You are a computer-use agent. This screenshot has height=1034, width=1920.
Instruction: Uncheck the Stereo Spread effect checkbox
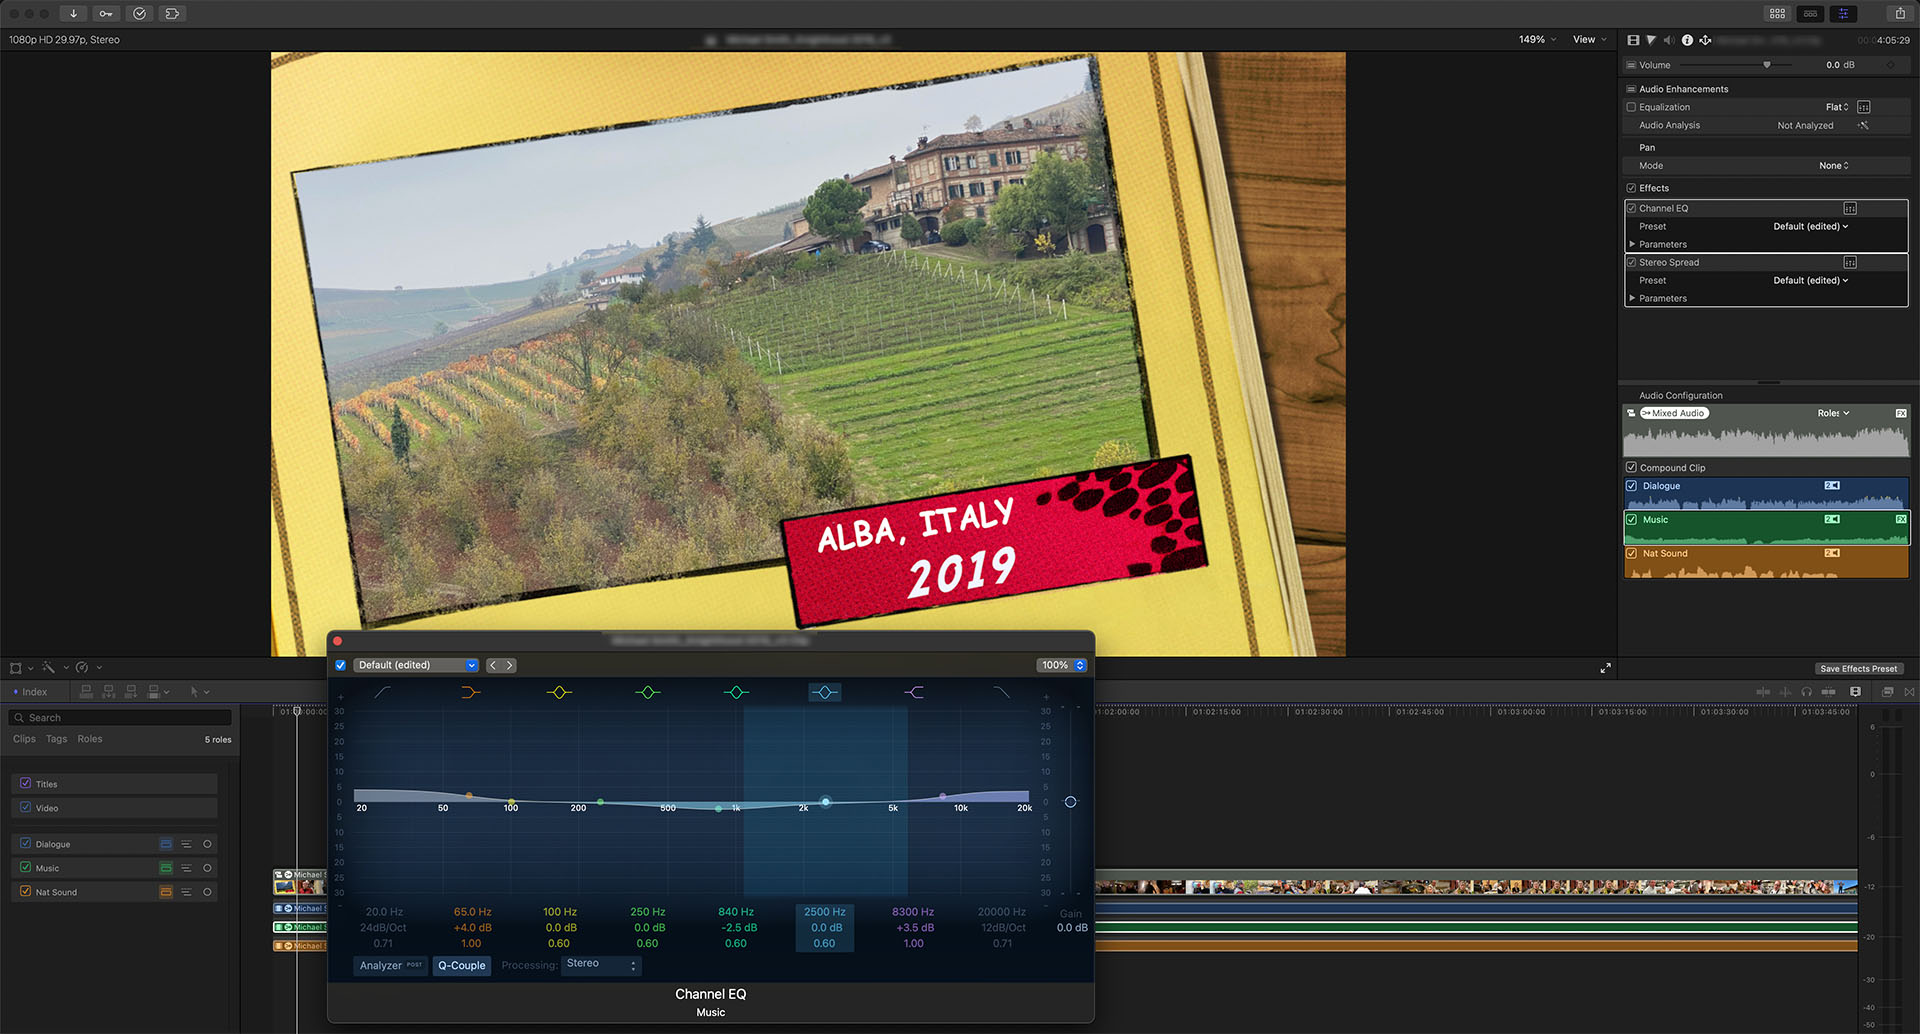coord(1632,262)
